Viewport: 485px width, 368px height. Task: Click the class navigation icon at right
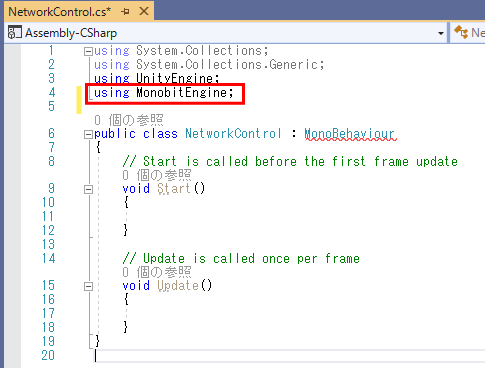pos(461,32)
